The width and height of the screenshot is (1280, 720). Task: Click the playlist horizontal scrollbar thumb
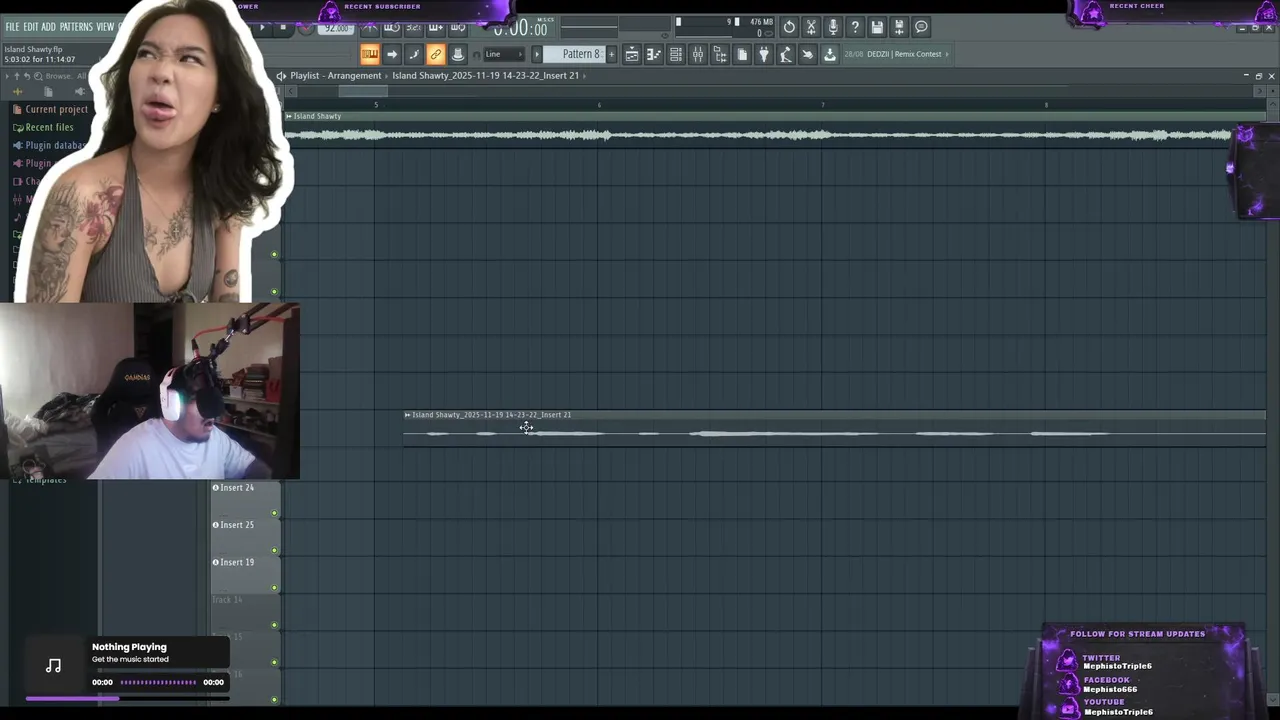coord(364,91)
